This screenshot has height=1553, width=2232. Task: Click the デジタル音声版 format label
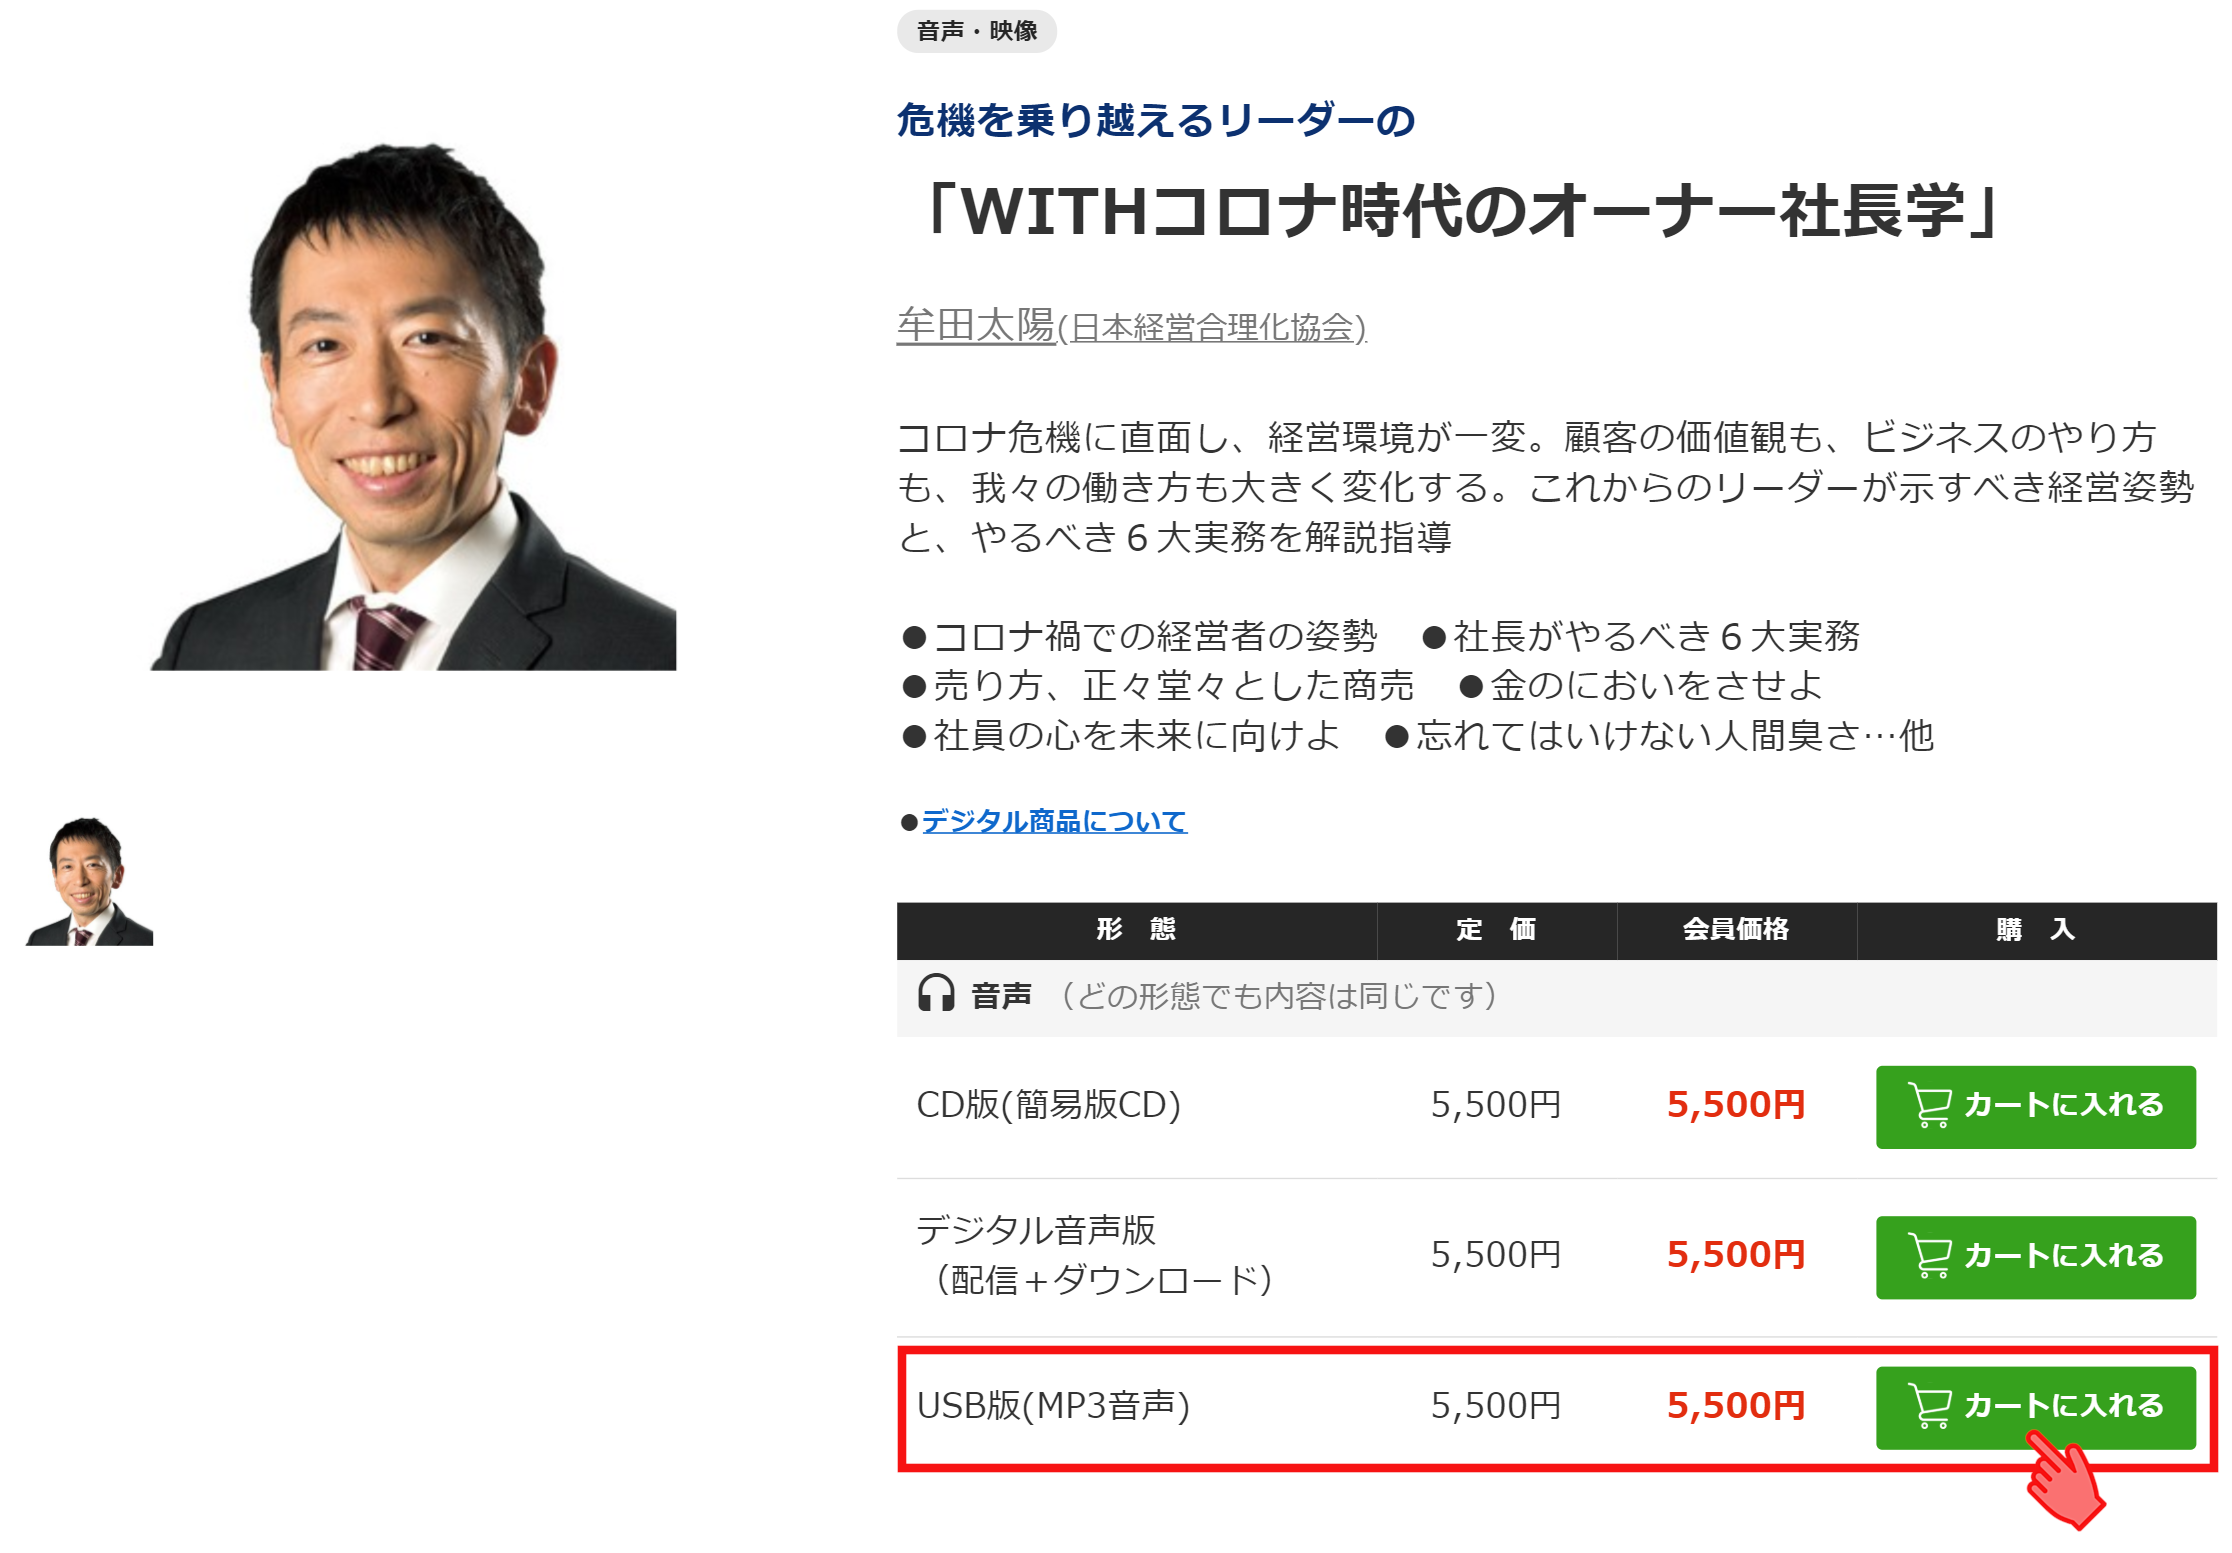(1036, 1231)
